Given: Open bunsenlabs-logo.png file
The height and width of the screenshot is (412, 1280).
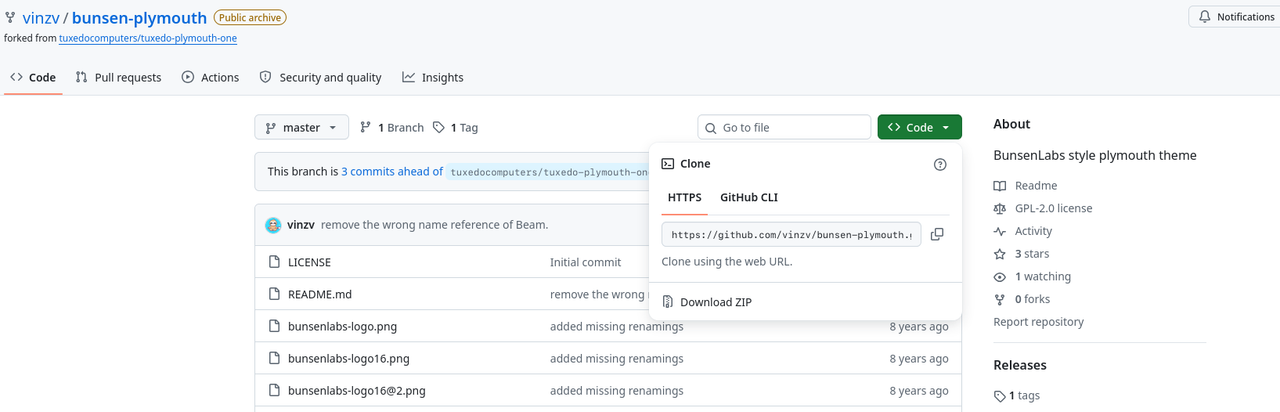Looking at the screenshot, I should (x=343, y=326).
